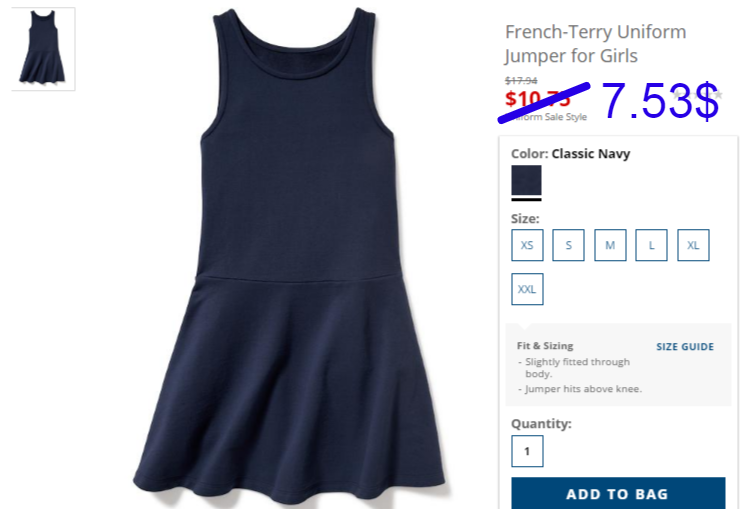Select the navy jumper thumbnail image
Image resolution: width=741 pixels, height=509 pixels.
43,49
